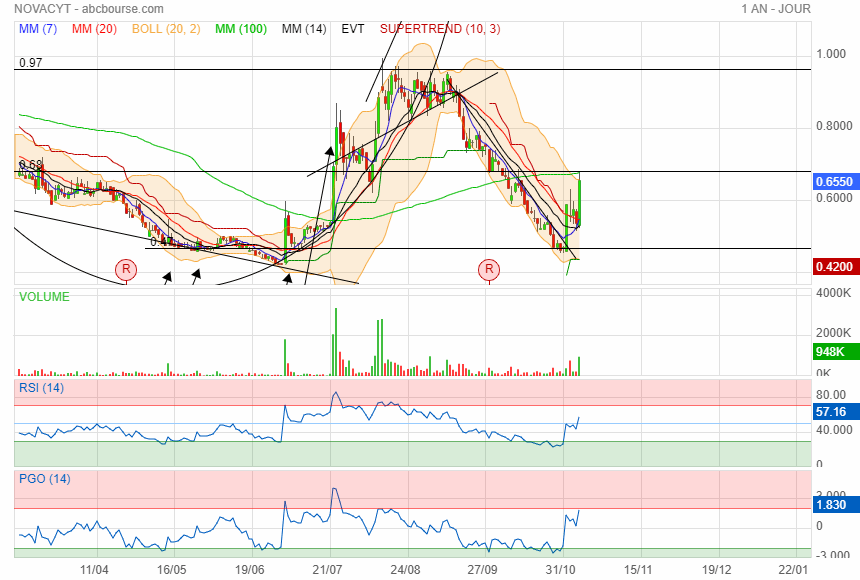860x580 pixels.
Task: Select the MM (100) indicator legend
Action: coord(241,29)
